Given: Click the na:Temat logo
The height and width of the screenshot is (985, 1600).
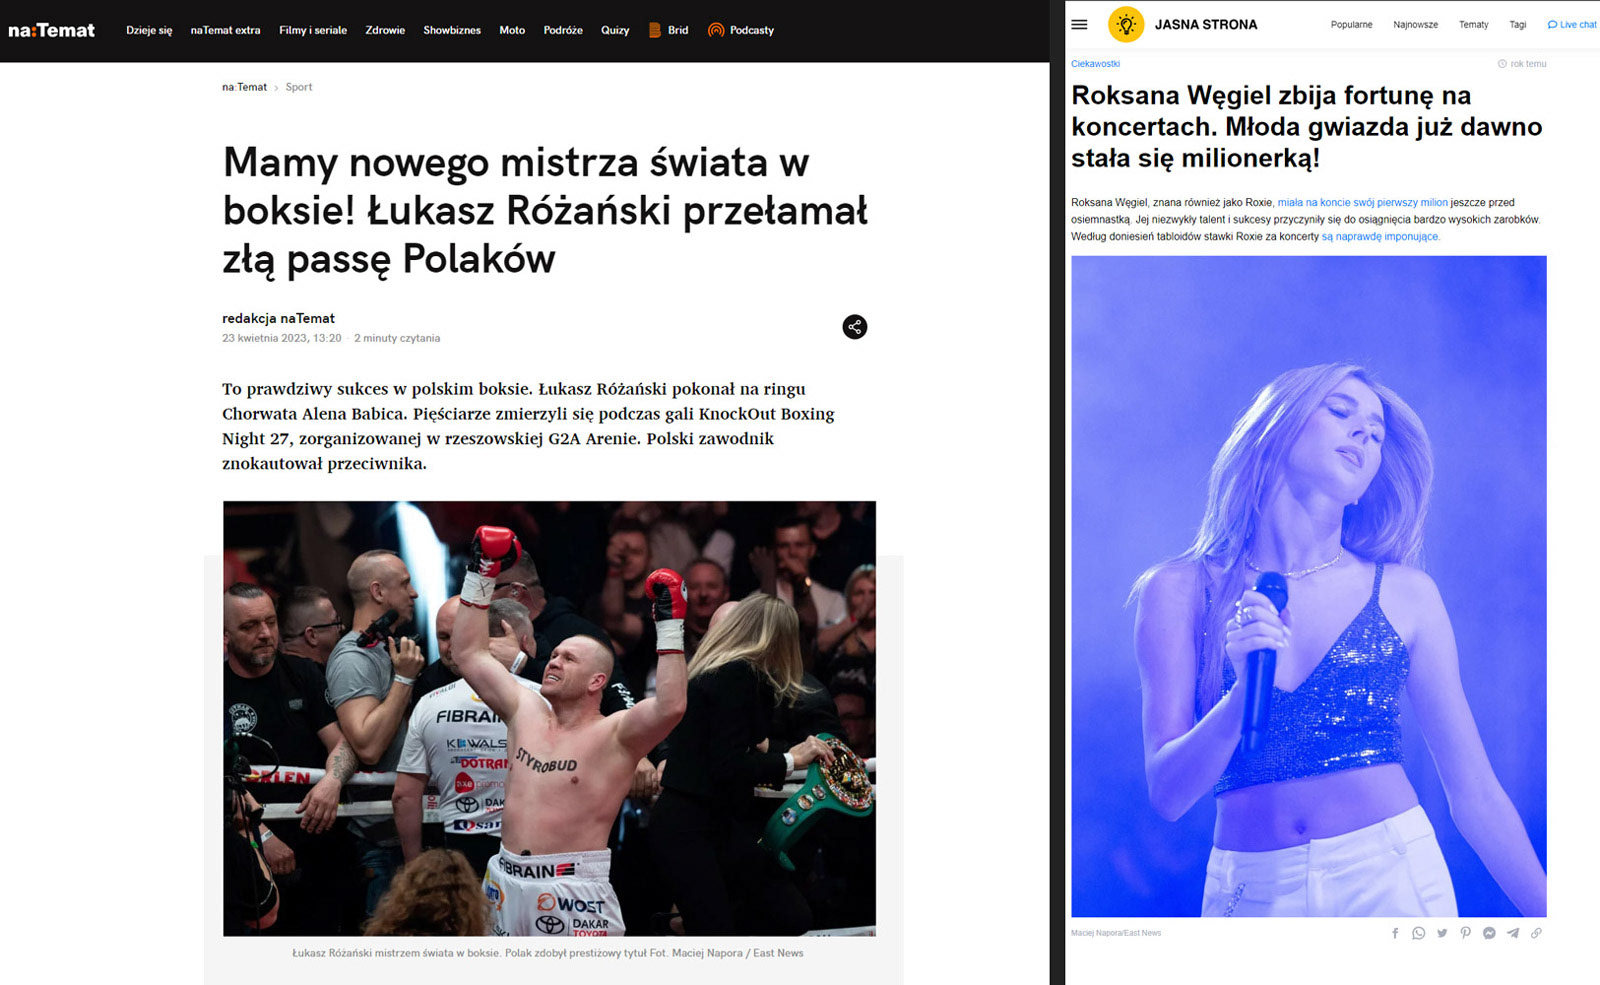Looking at the screenshot, I should tap(52, 30).
